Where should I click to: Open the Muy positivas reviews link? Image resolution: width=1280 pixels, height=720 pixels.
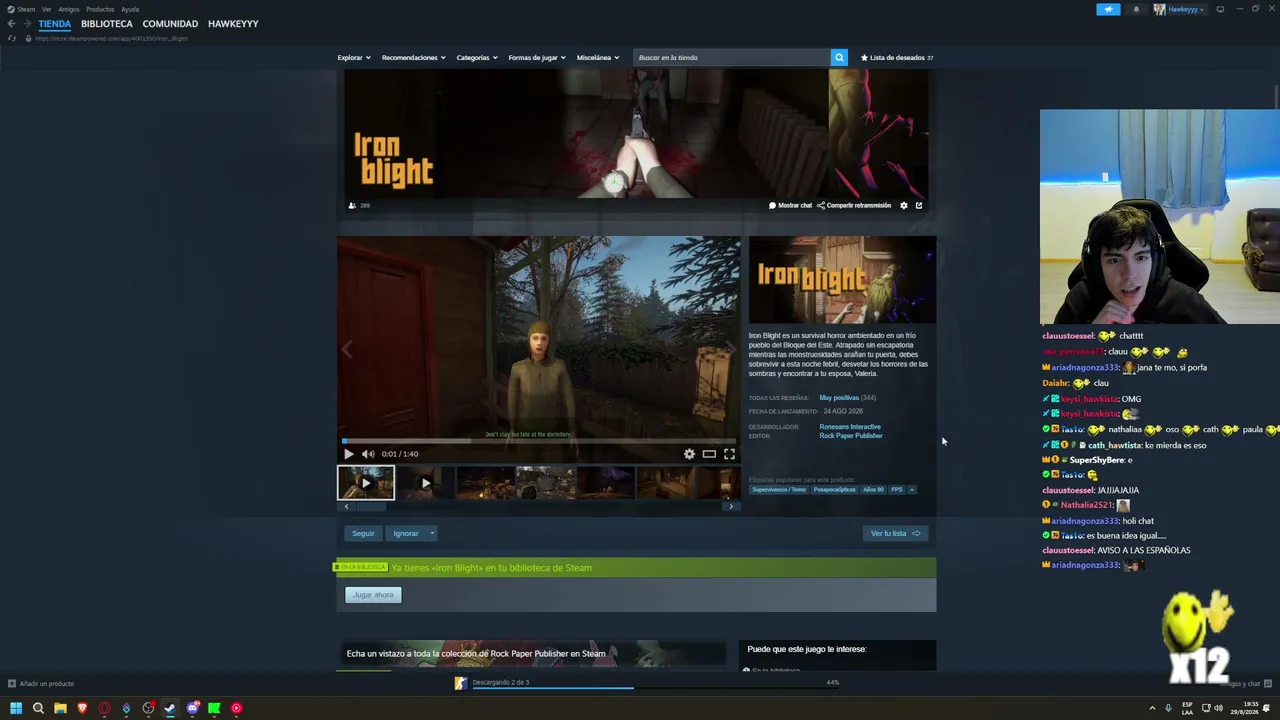click(839, 398)
